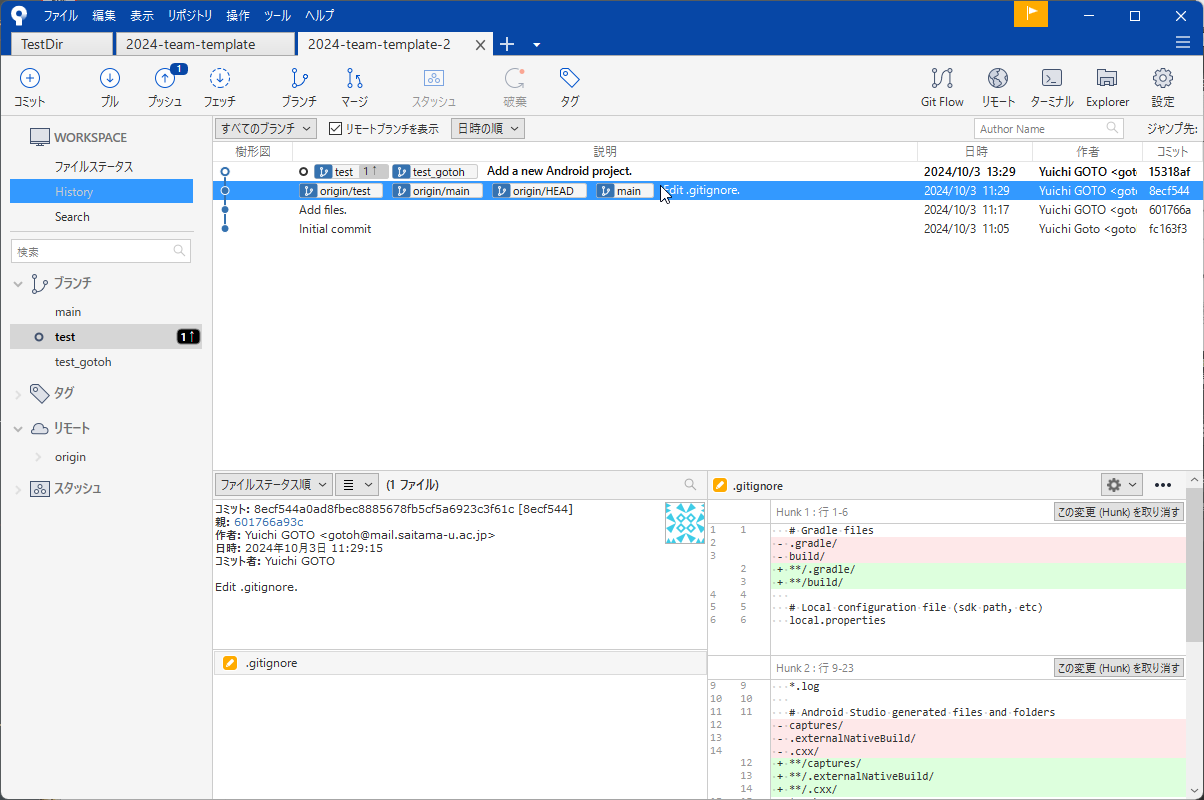This screenshot has height=800, width=1204.
Task: Discard Hunk 1 with the reverse hunk button
Action: pyautogui.click(x=1119, y=512)
